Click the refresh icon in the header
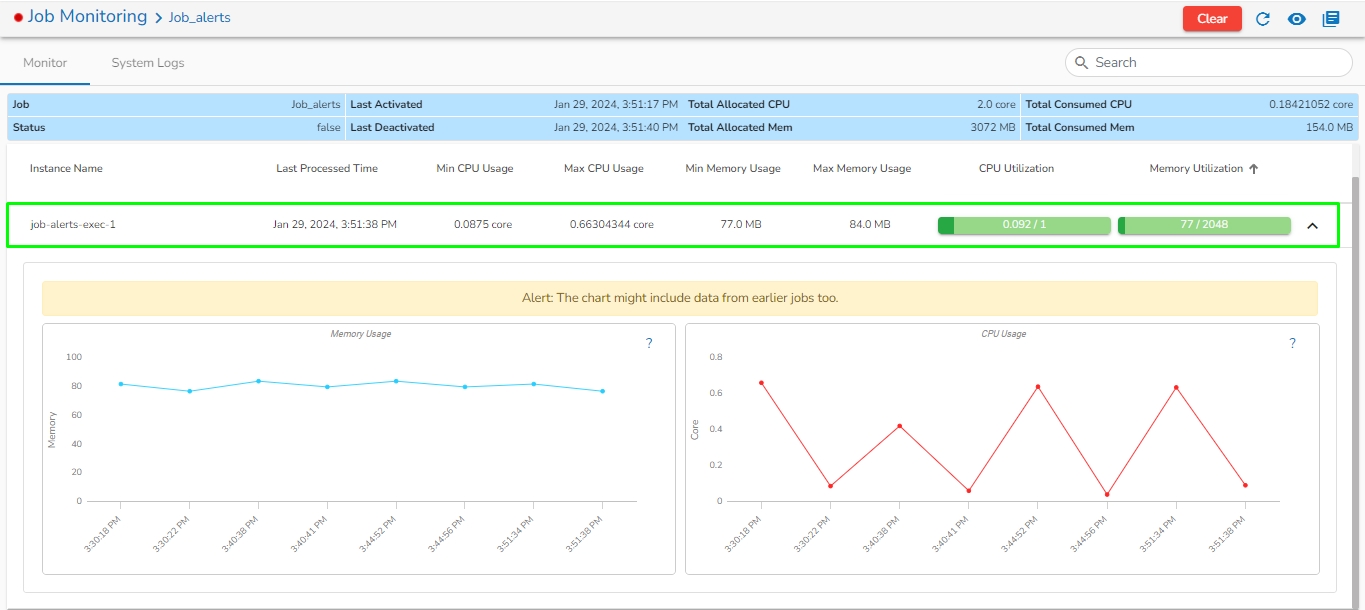Image resolution: width=1365 pixels, height=610 pixels. (1263, 19)
